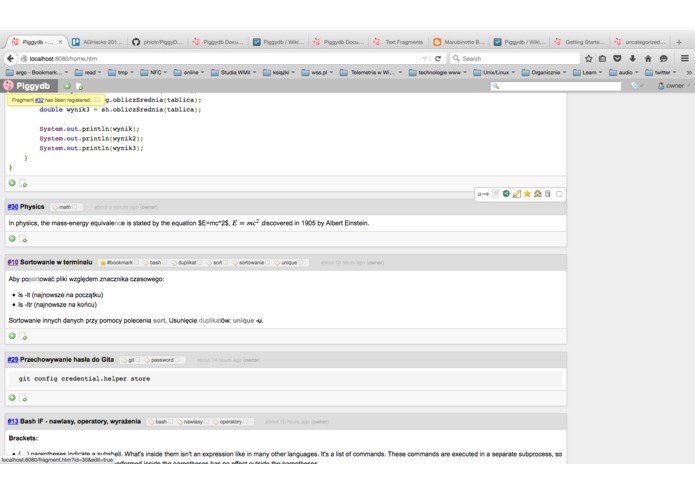Expand the argo - Bookmark... bookmarks folder
The width and height of the screenshot is (695, 494).
pos(37,72)
